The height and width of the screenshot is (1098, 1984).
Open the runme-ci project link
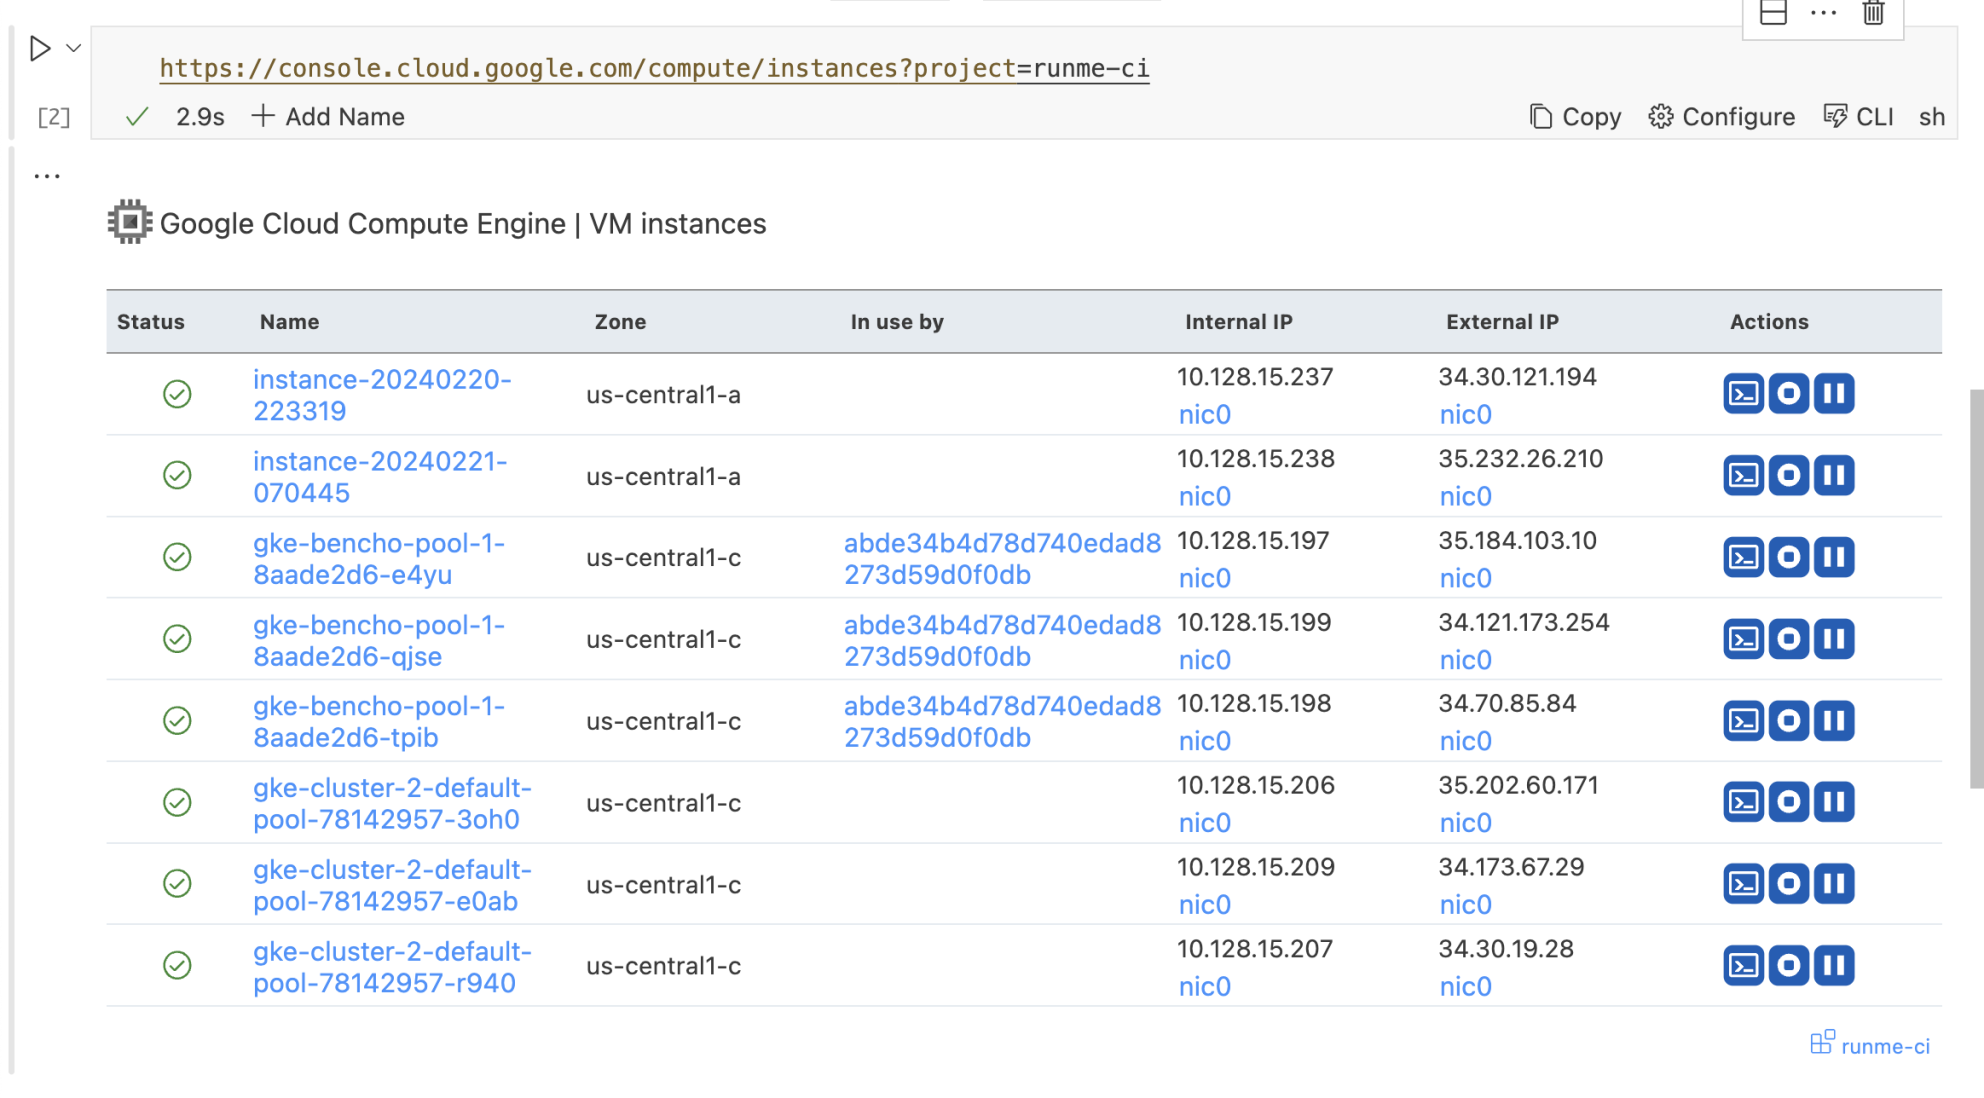pyautogui.click(x=1870, y=1045)
